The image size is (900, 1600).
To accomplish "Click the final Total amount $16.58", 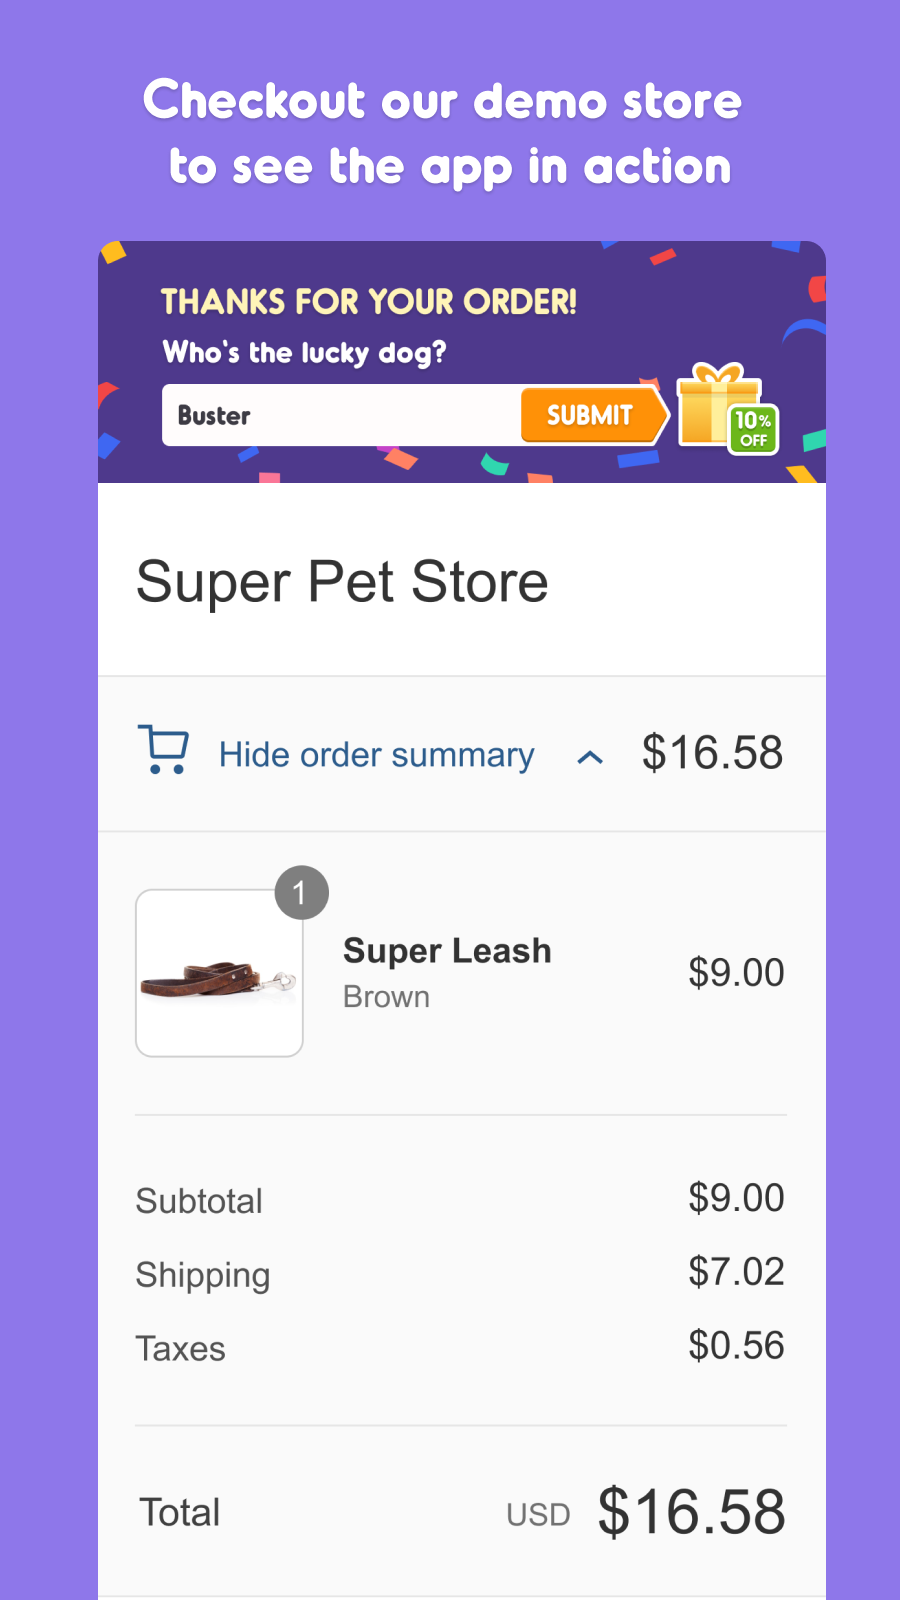I will point(692,1512).
